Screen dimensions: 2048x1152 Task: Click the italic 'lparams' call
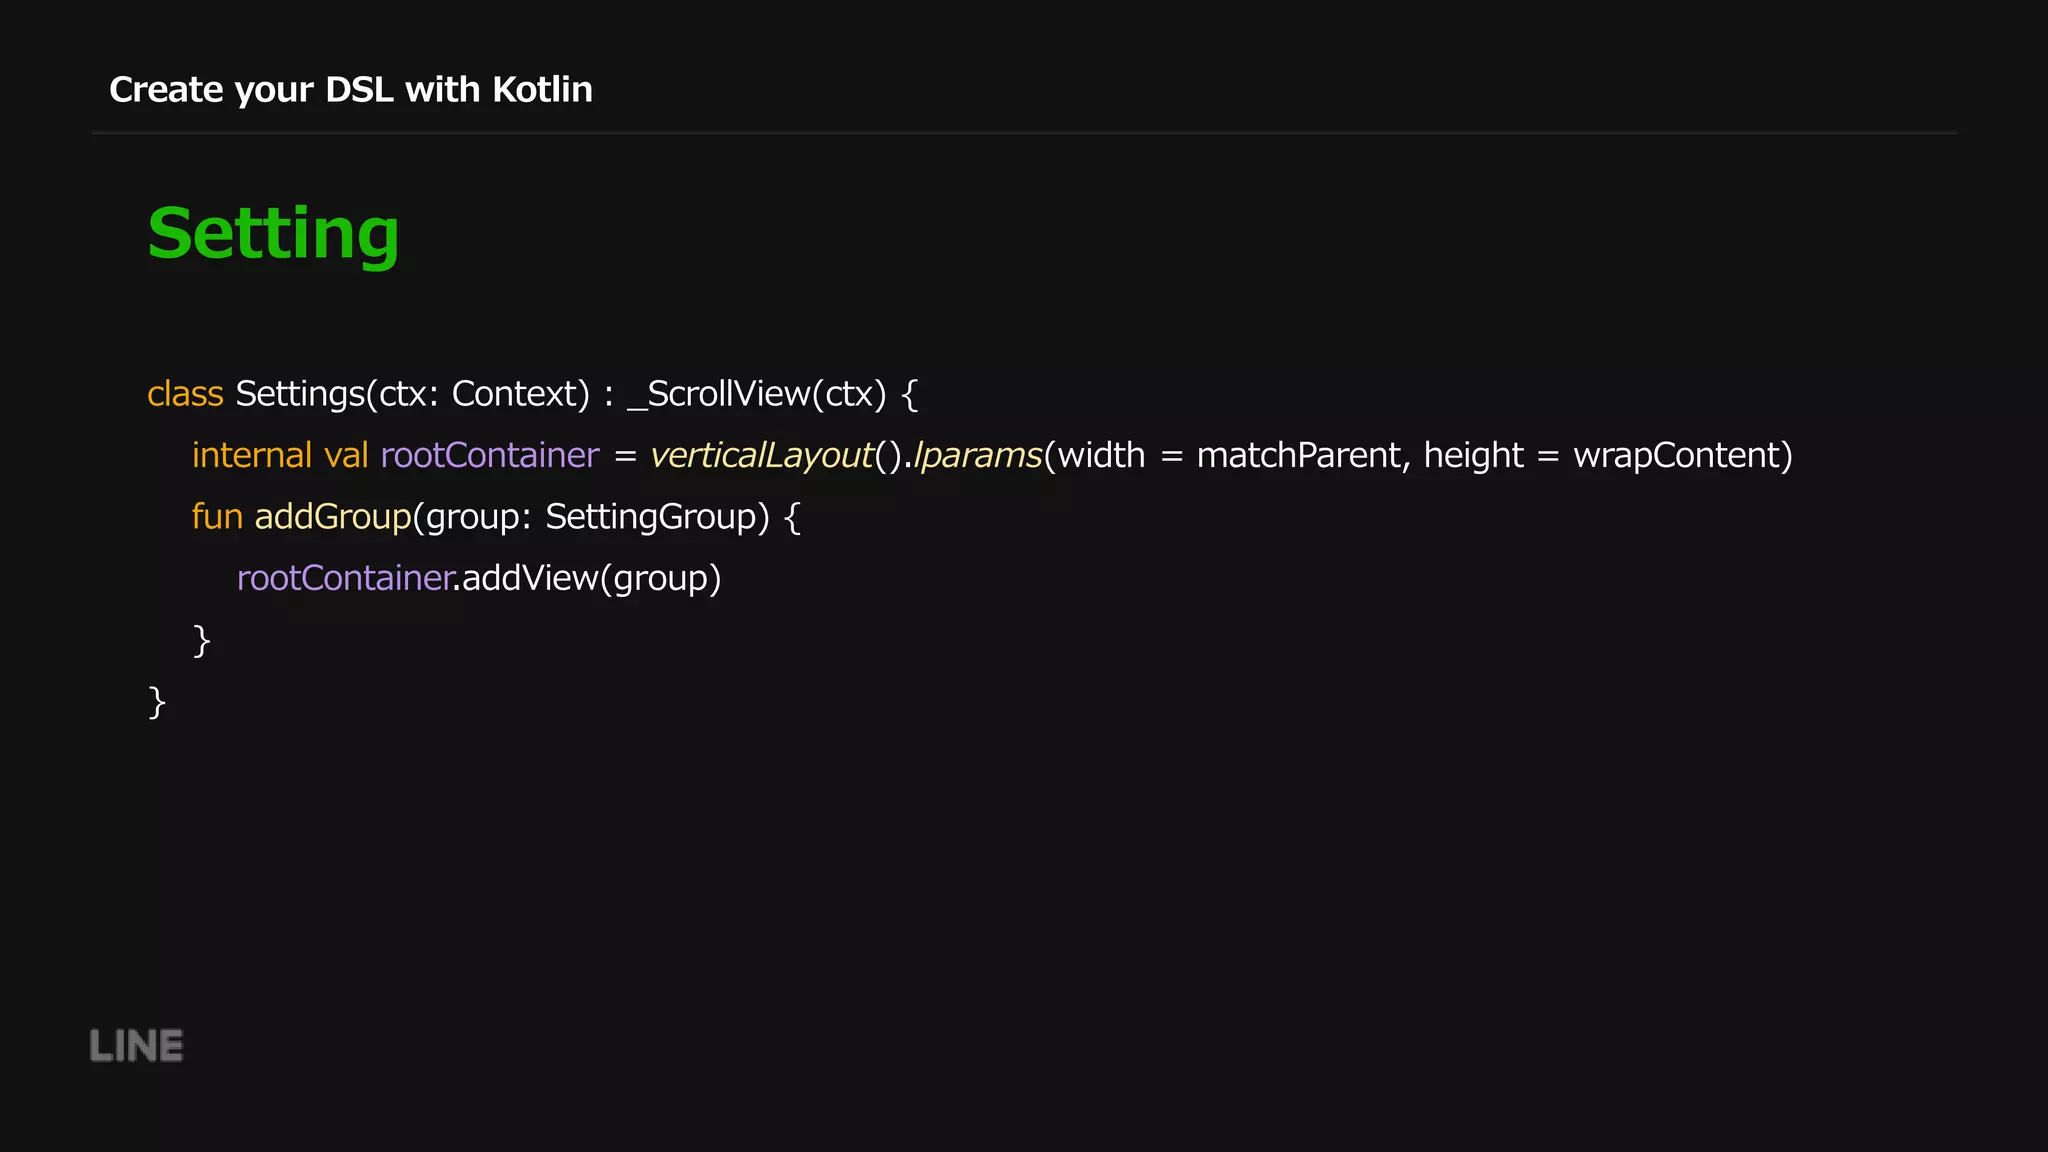tap(978, 457)
